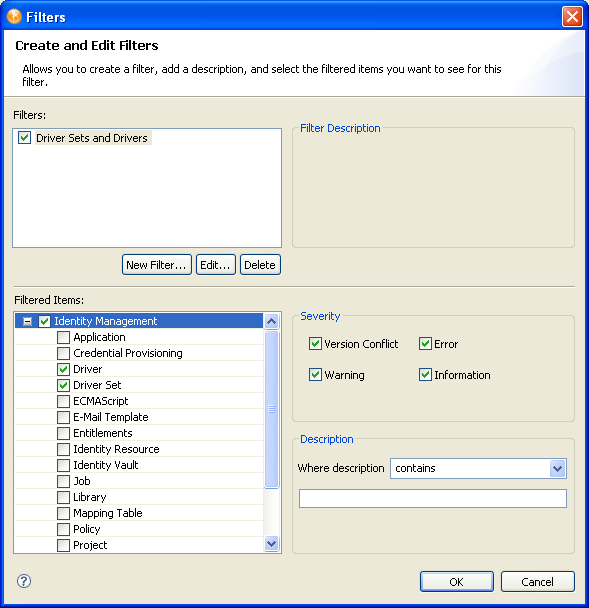The height and width of the screenshot is (608, 589).
Task: Uncheck the Identity Management checkbox
Action: [x=45, y=321]
